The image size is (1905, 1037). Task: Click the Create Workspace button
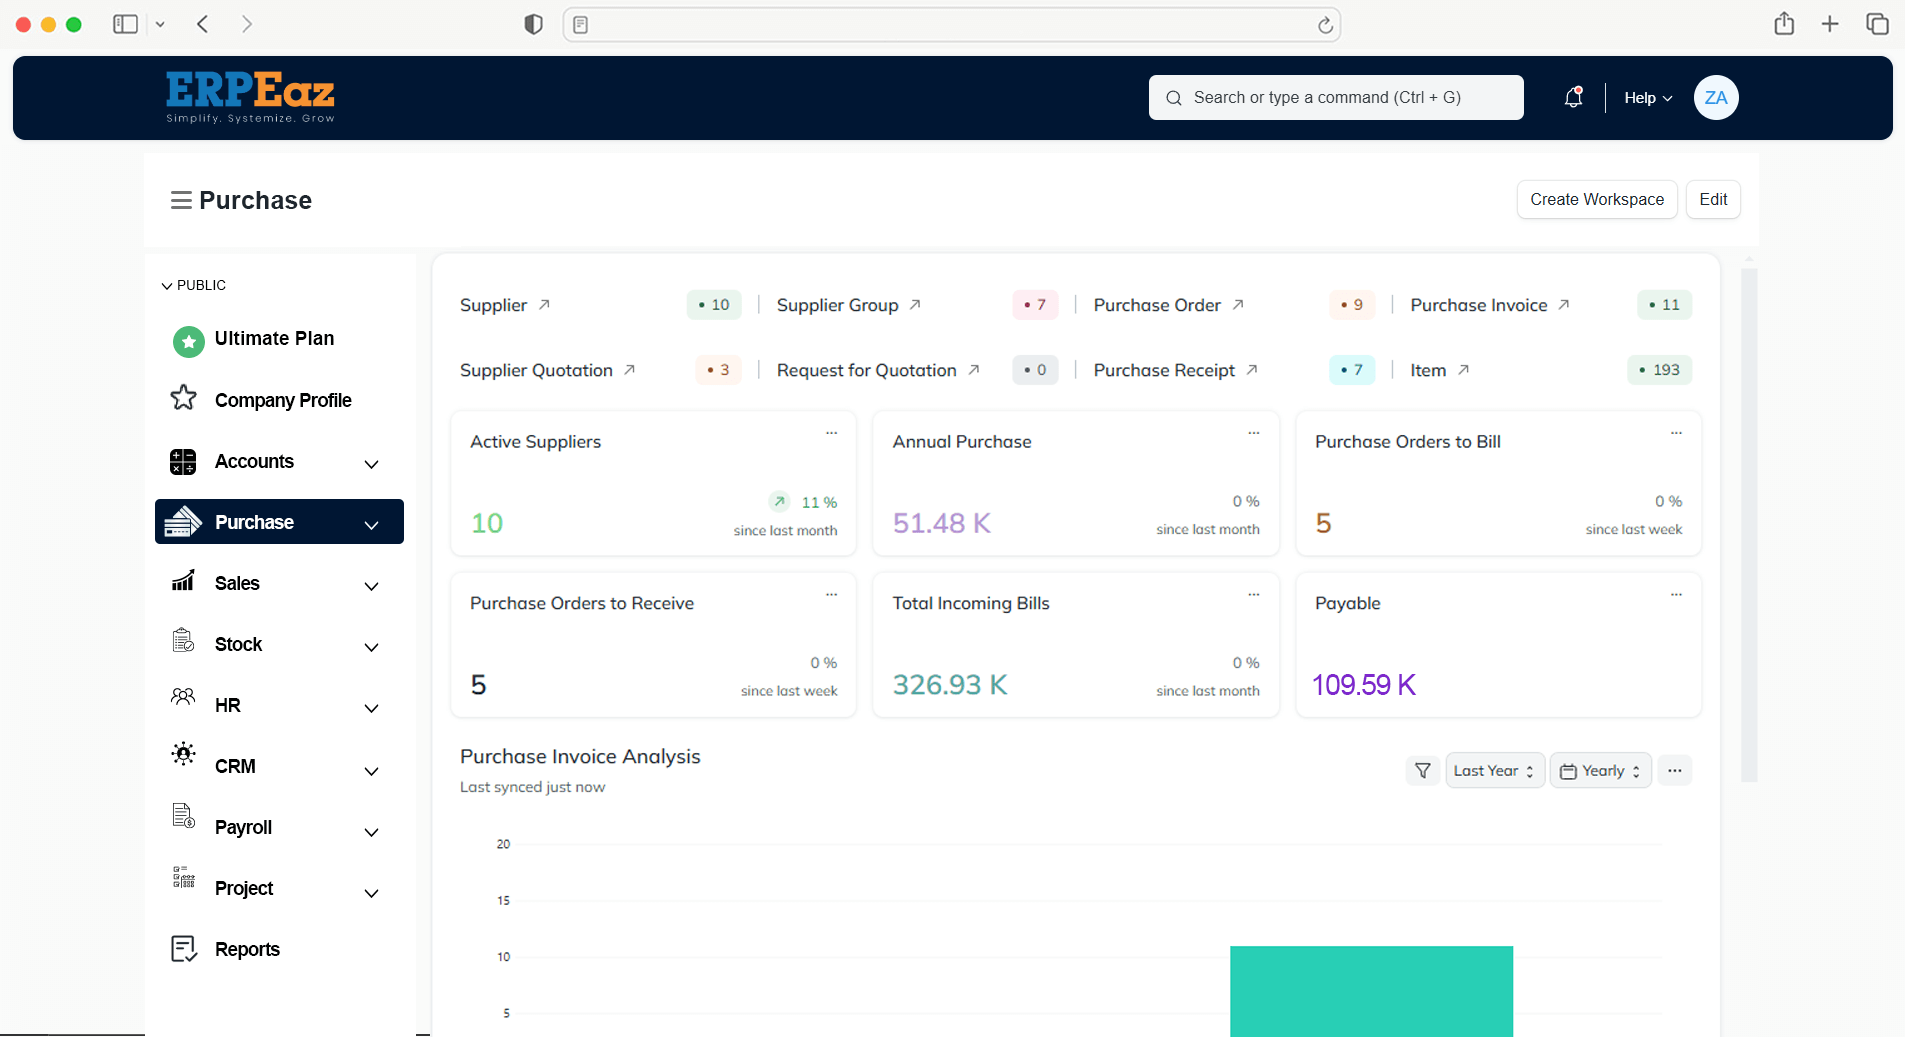click(1596, 199)
